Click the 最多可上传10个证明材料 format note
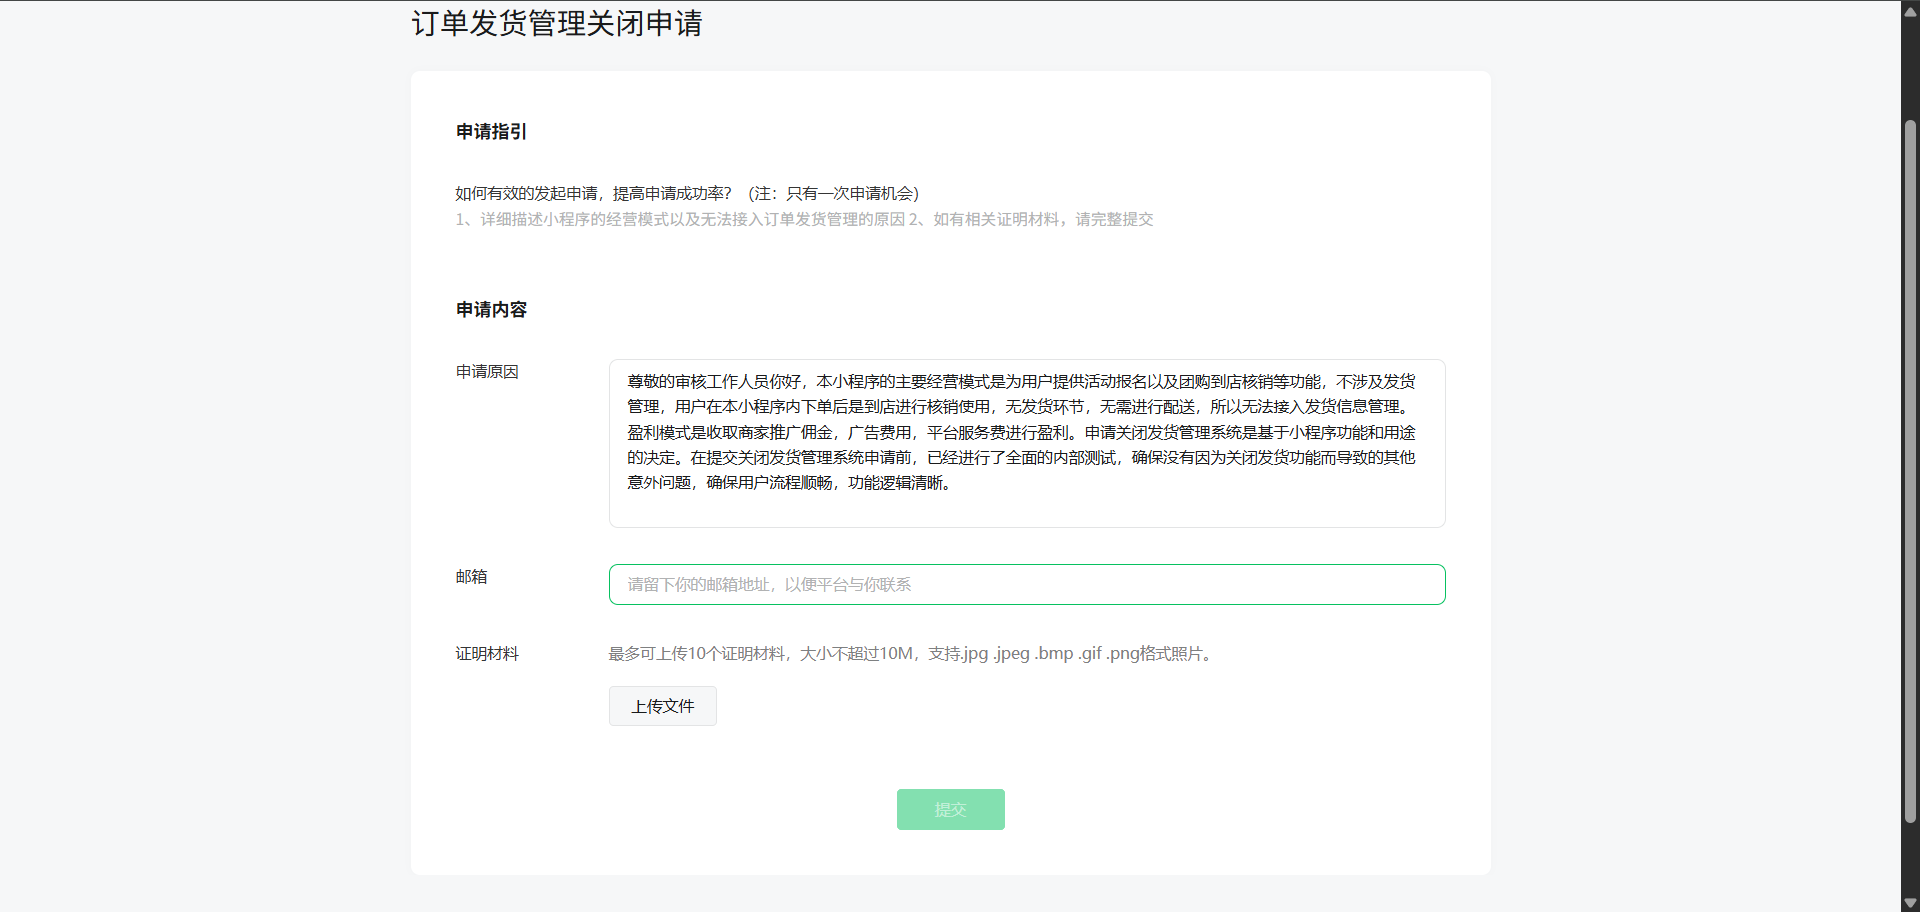This screenshot has width=1920, height=912. click(912, 654)
